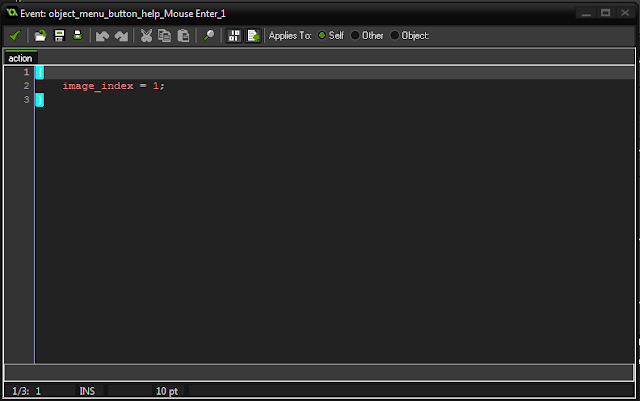Toggle the code completion grid icon
The image size is (640, 401).
click(x=234, y=36)
